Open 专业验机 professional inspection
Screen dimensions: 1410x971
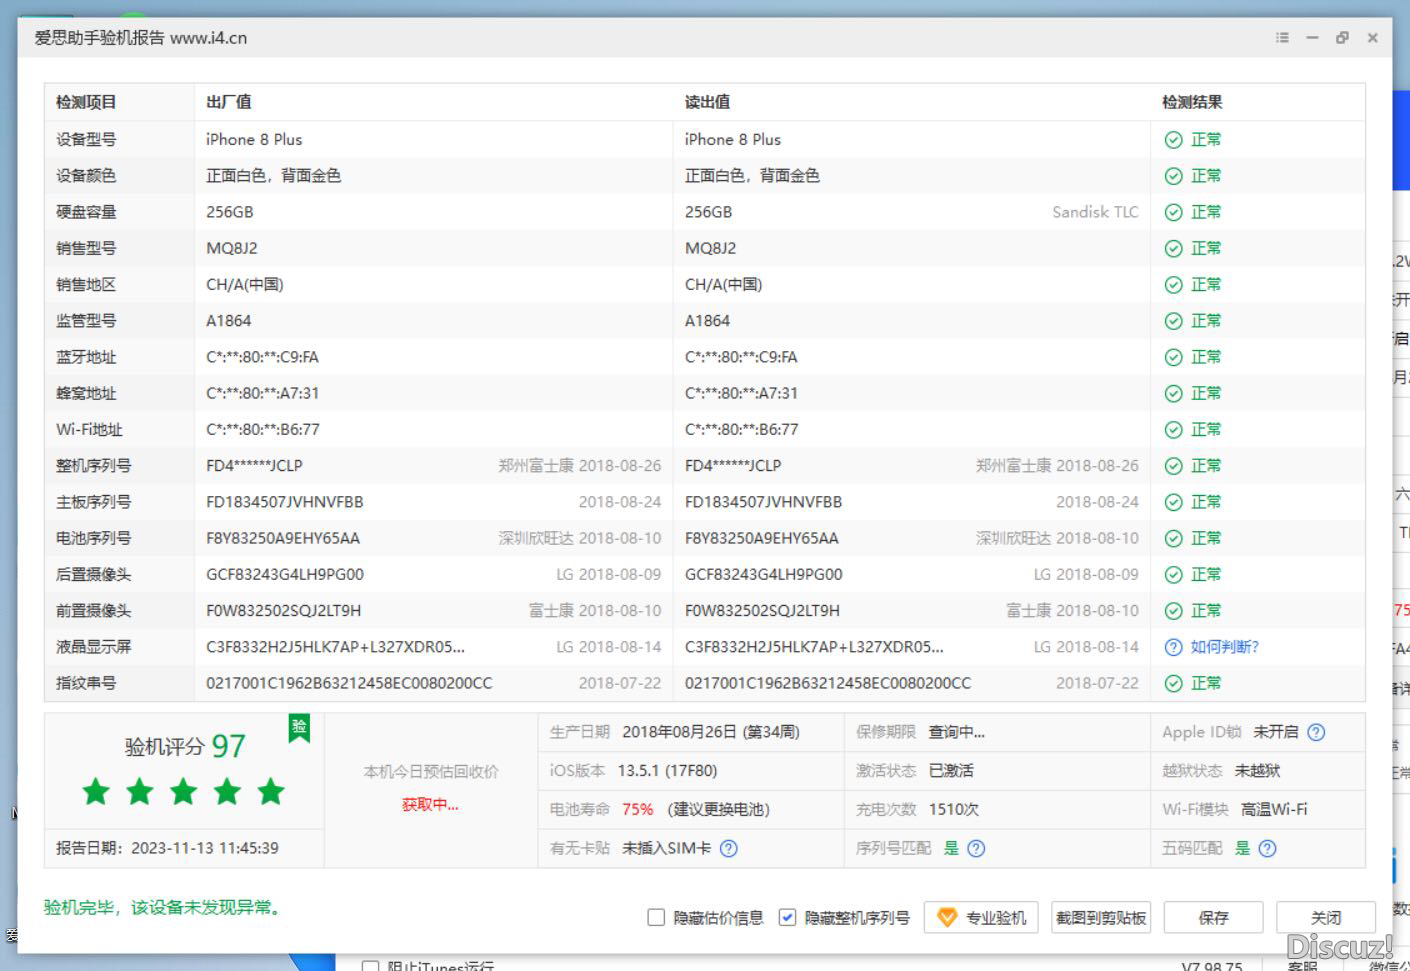(x=982, y=917)
